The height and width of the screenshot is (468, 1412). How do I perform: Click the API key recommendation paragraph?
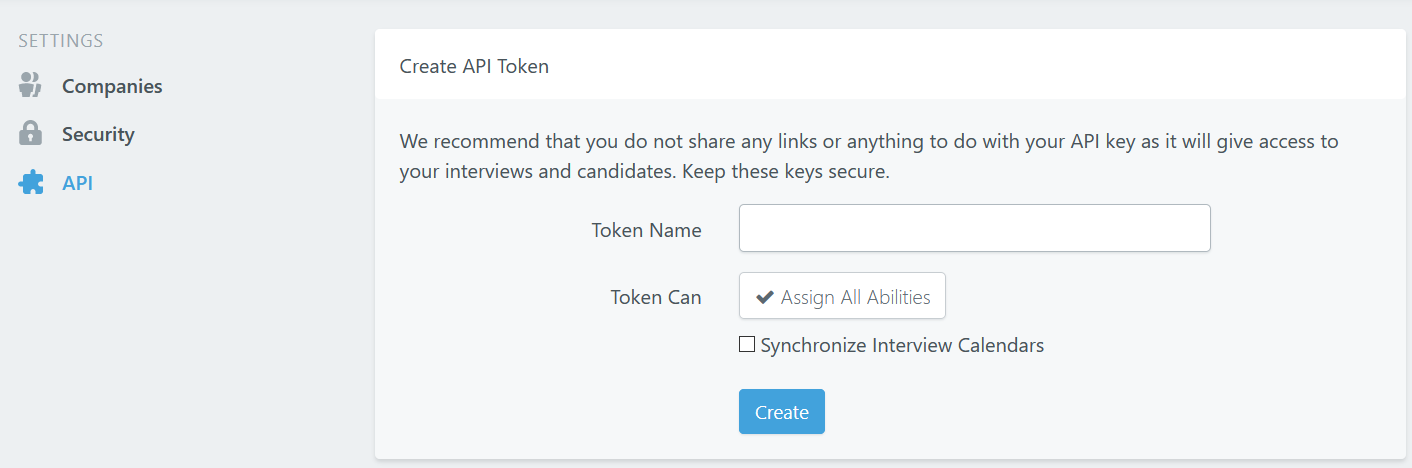coord(868,142)
